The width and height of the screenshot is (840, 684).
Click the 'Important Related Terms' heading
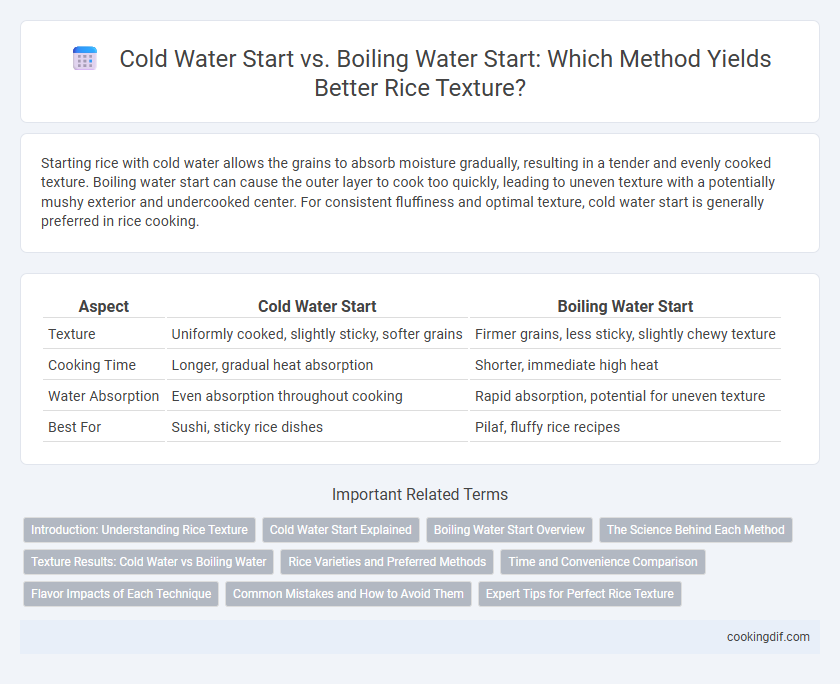[420, 494]
